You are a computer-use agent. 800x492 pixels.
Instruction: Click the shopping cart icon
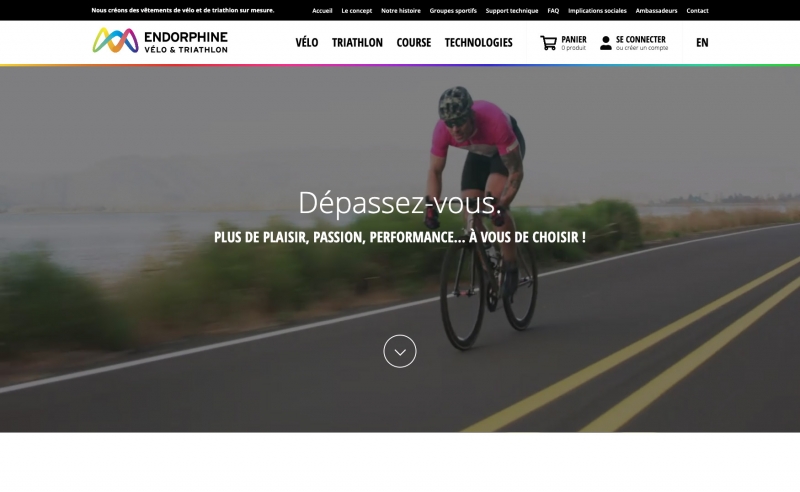(x=548, y=43)
